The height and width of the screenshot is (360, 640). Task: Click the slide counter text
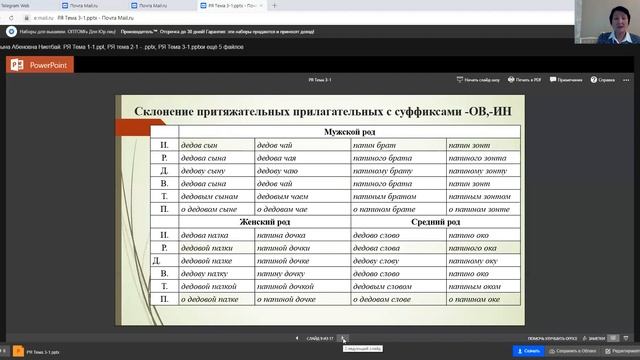click(320, 338)
